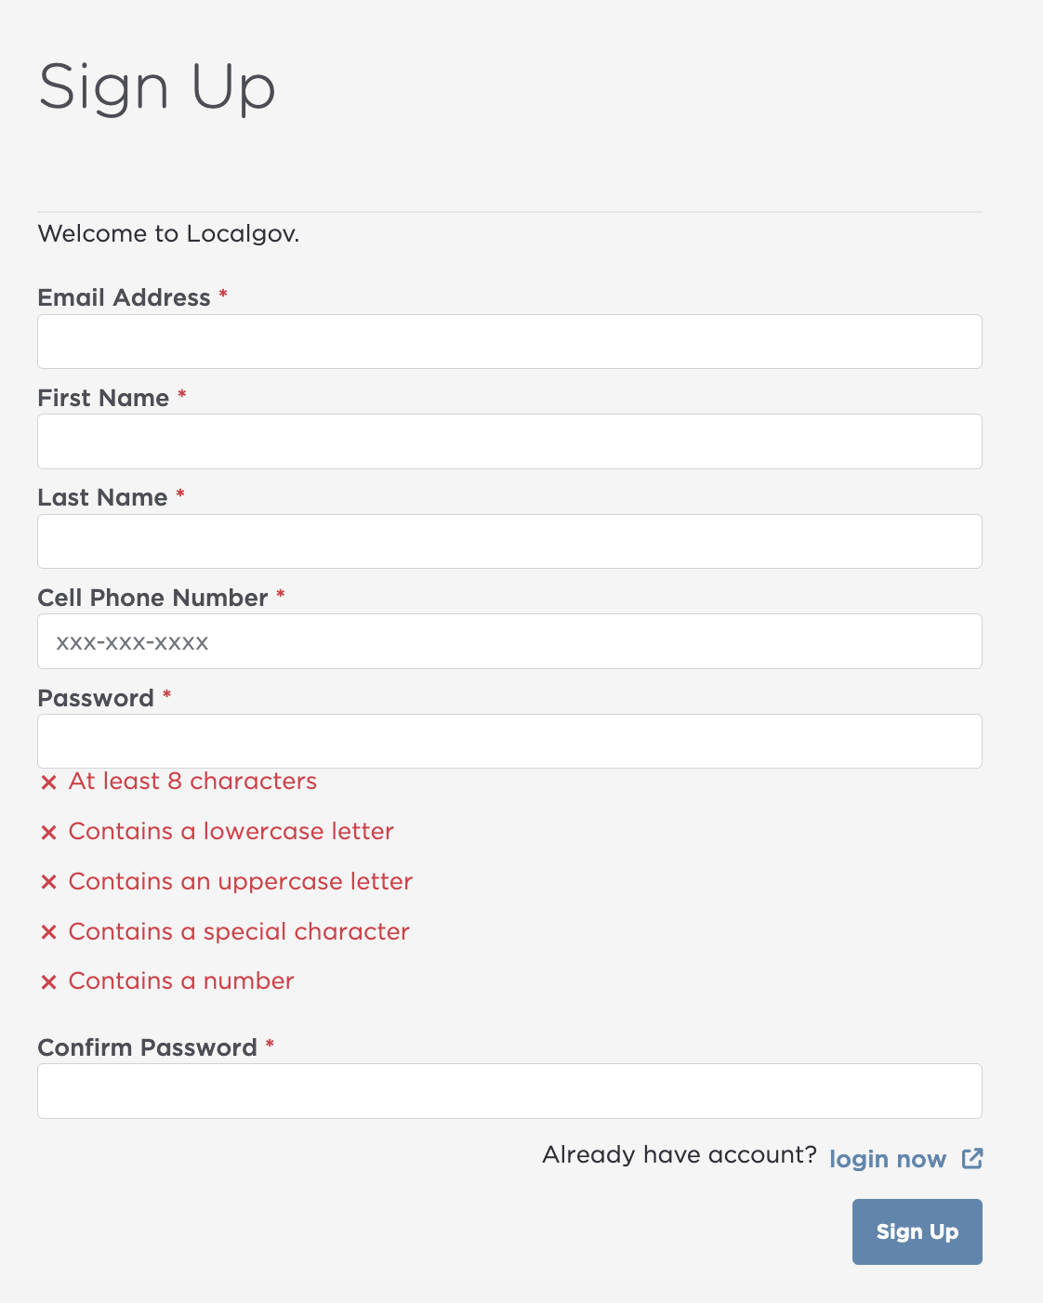Select the 'Sign Up' page heading
This screenshot has width=1043, height=1303.
coord(156,87)
